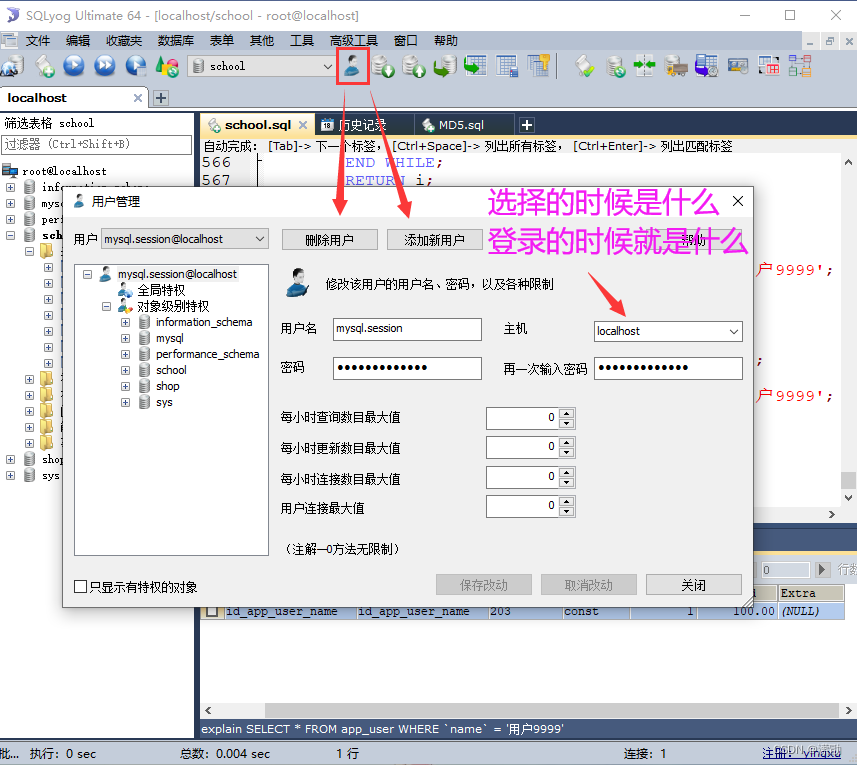Click the scheduled backup clock icon
Screen dimensions: 857x765
(x=706, y=66)
